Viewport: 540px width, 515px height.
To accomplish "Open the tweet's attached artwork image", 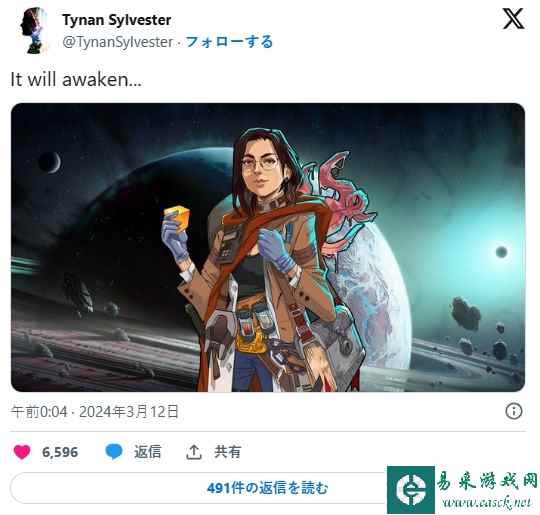I will point(268,247).
